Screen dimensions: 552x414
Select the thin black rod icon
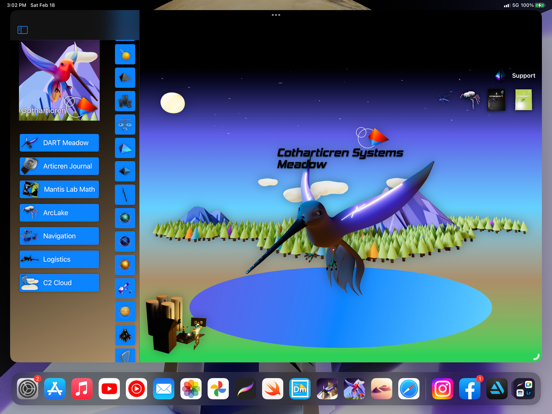[x=125, y=195]
